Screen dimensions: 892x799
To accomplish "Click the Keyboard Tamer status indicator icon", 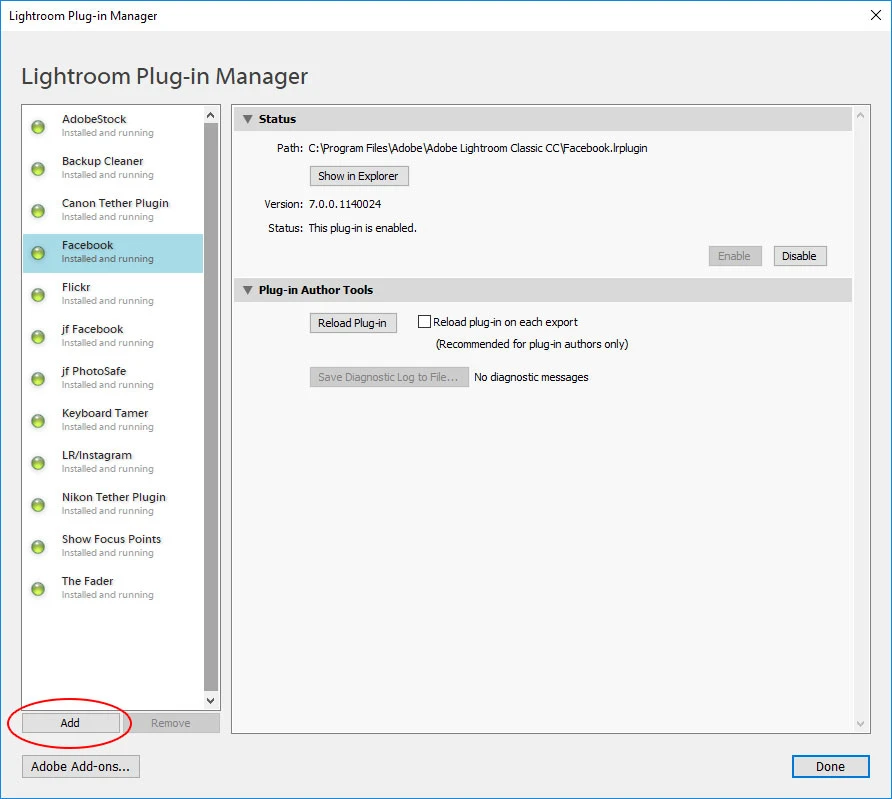I will 38,421.
